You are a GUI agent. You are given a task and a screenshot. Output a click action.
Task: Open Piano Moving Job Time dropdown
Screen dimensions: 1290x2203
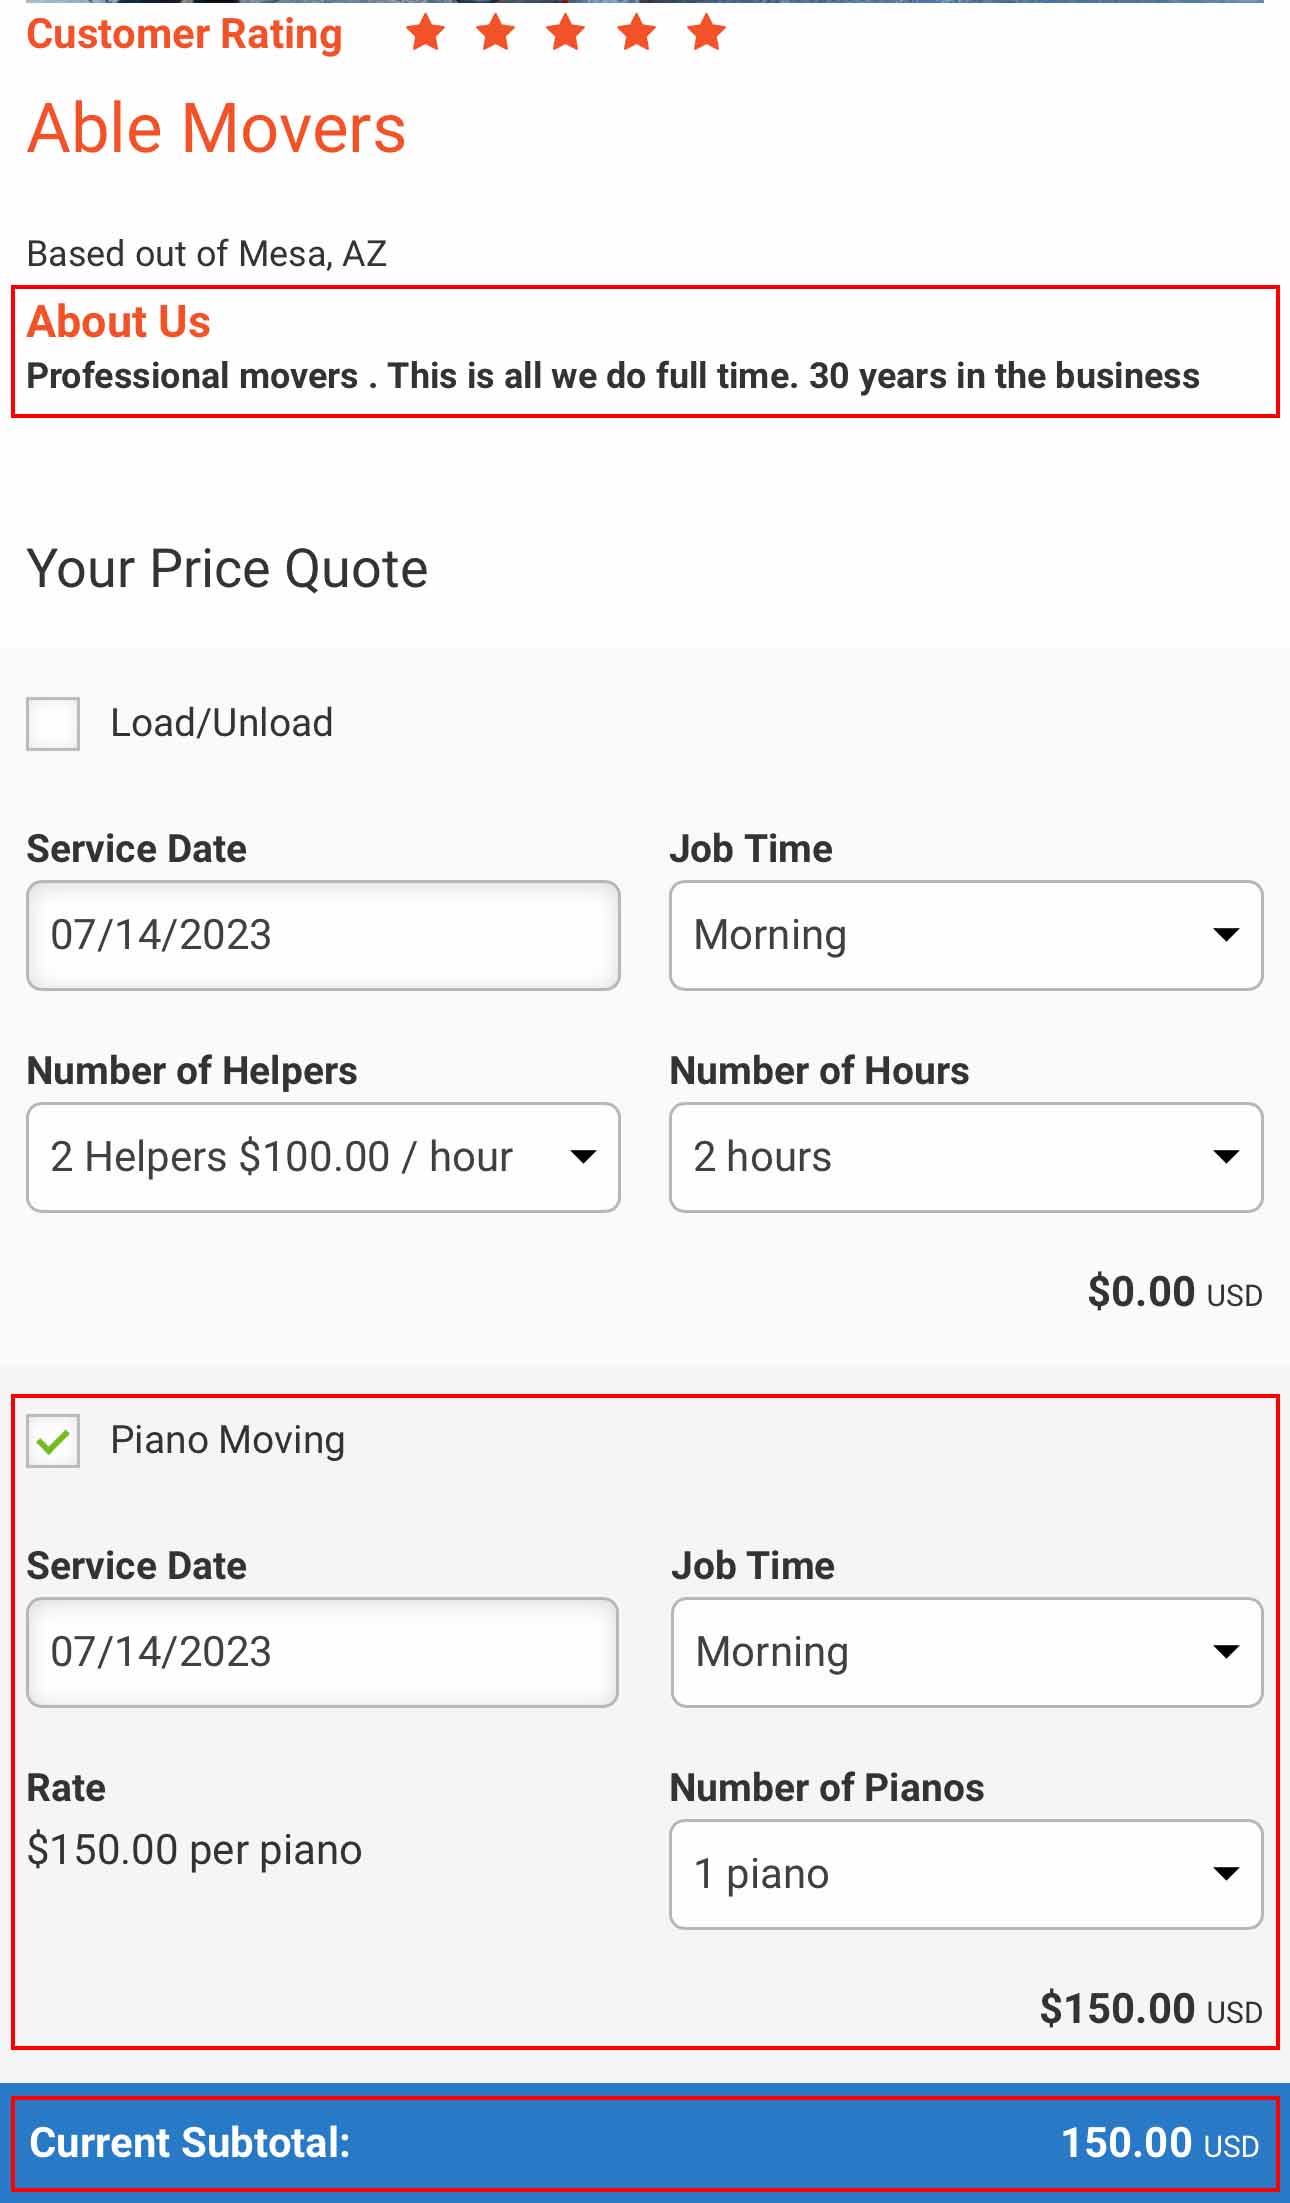(x=966, y=1652)
